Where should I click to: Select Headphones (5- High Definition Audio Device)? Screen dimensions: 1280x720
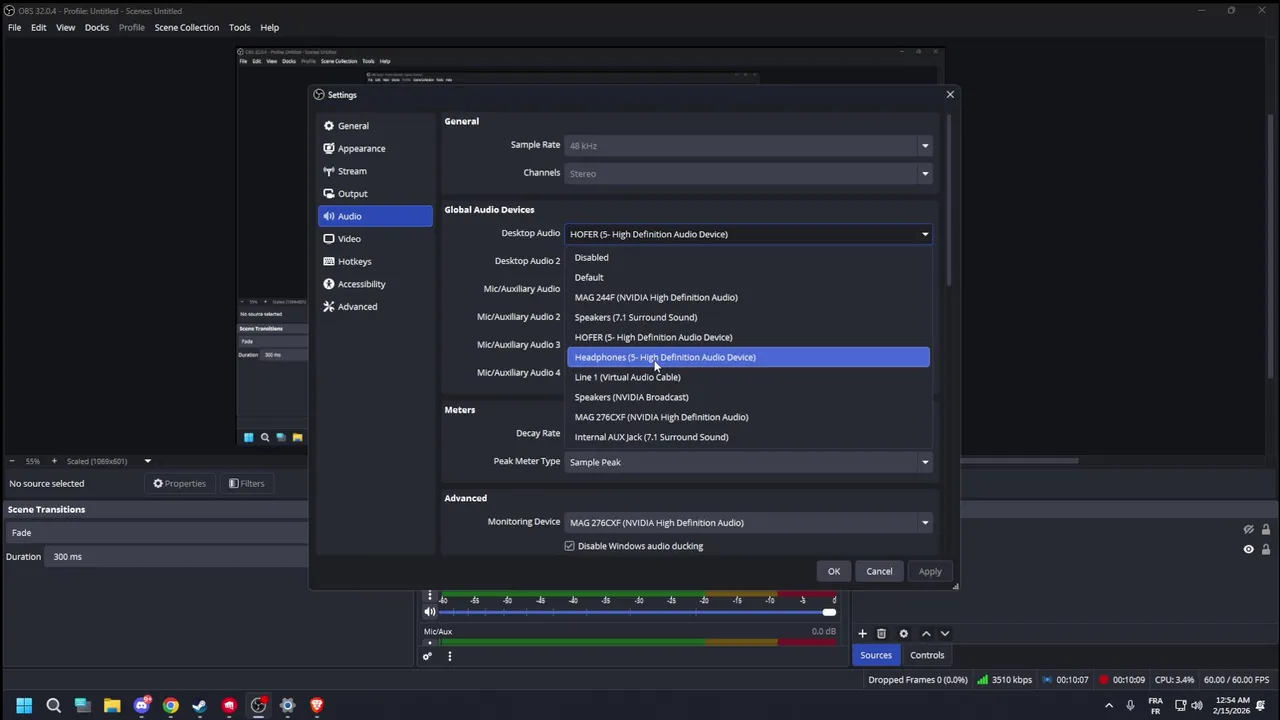(748, 357)
